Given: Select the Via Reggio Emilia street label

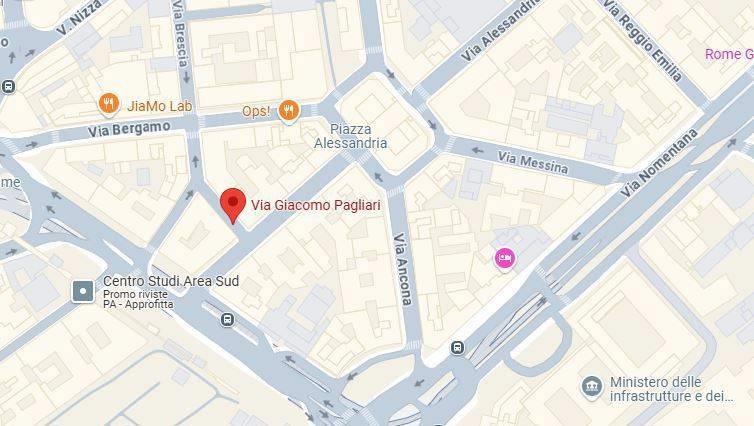Looking at the screenshot, I should coord(641,40).
